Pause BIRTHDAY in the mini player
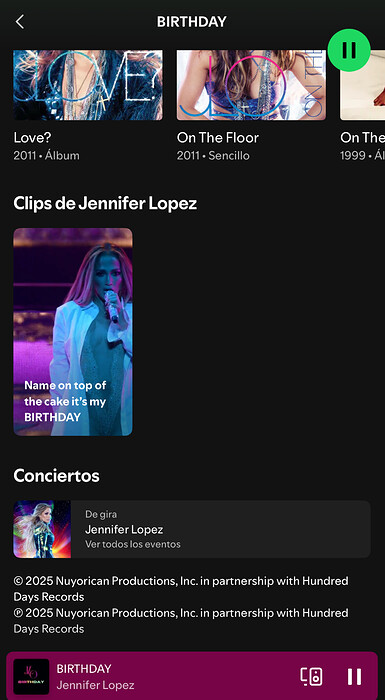 (x=355, y=677)
